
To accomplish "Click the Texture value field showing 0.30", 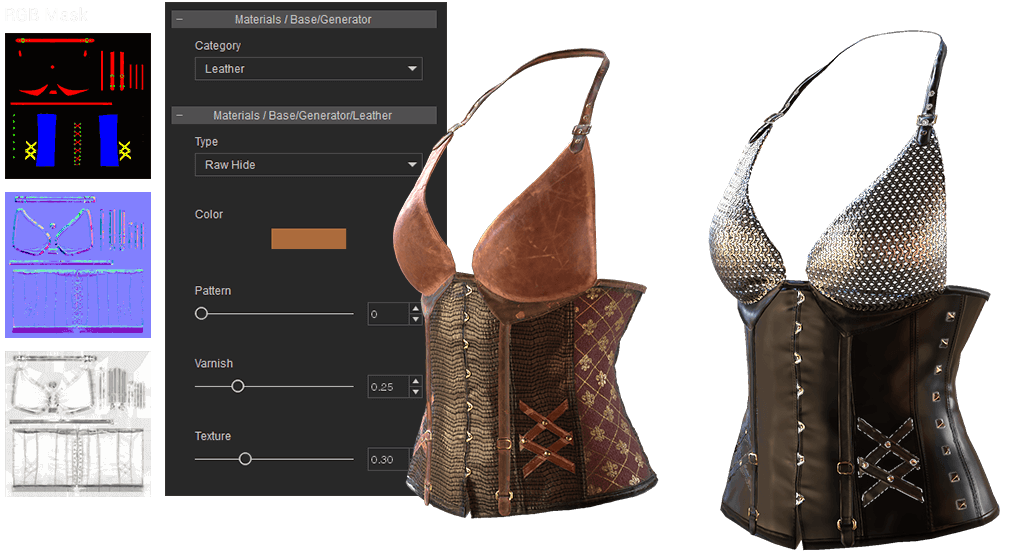I will click(387, 460).
